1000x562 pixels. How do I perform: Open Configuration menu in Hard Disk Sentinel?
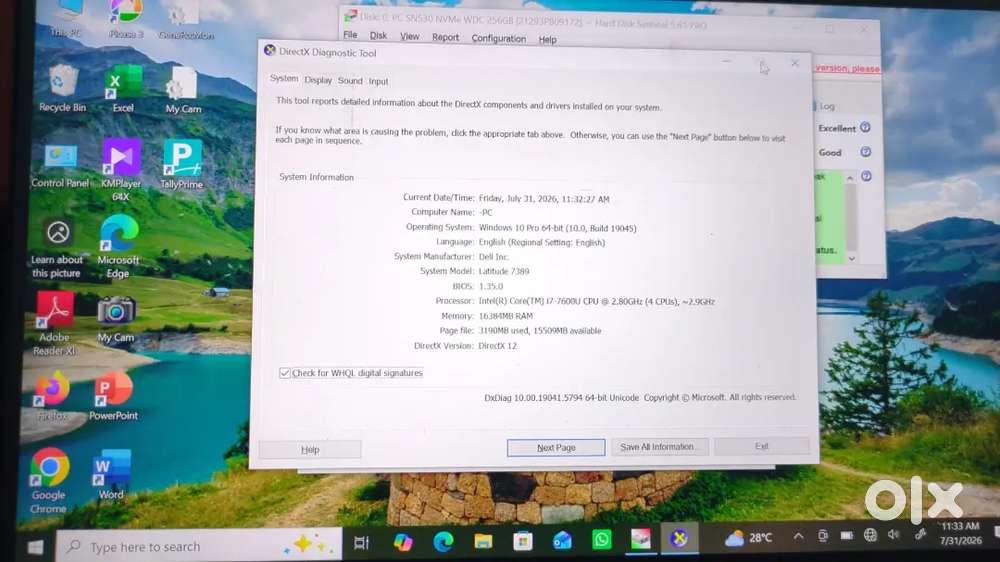(x=499, y=38)
